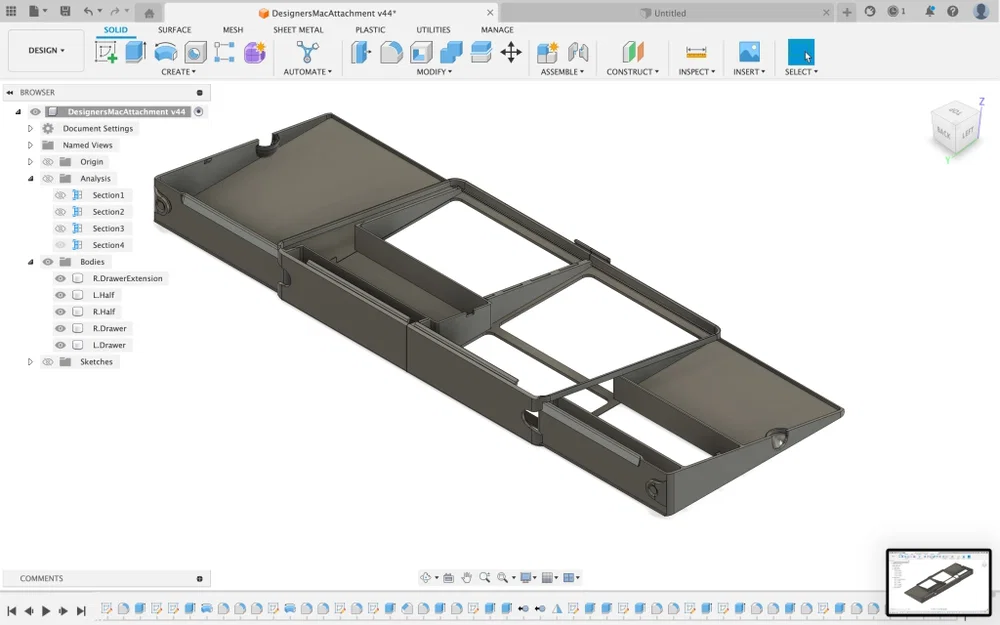This screenshot has height=625, width=1000.
Task: Click the Save disk icon
Action: 65,11
